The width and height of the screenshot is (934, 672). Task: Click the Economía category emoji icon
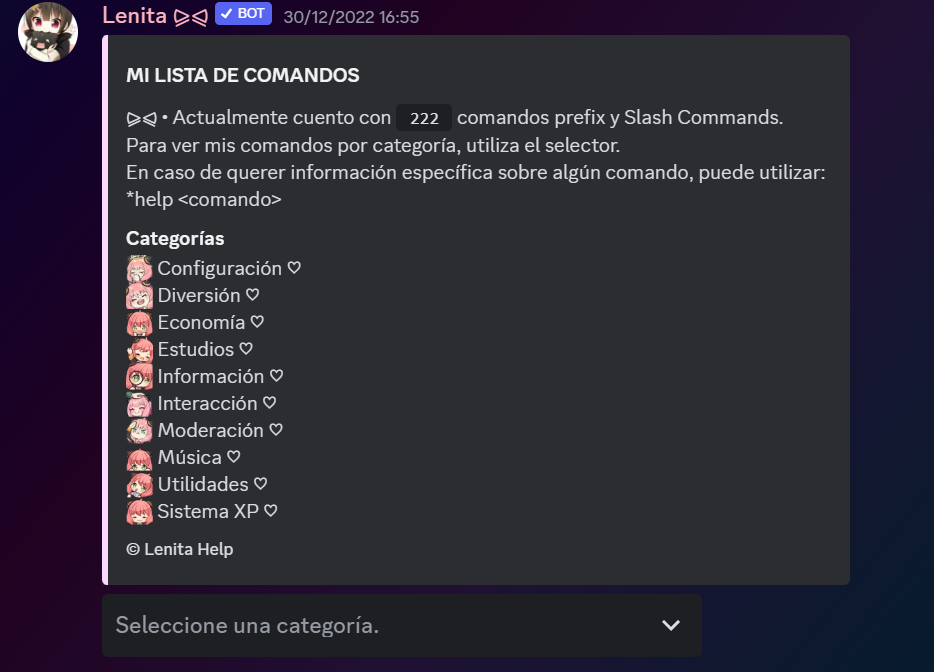click(139, 322)
